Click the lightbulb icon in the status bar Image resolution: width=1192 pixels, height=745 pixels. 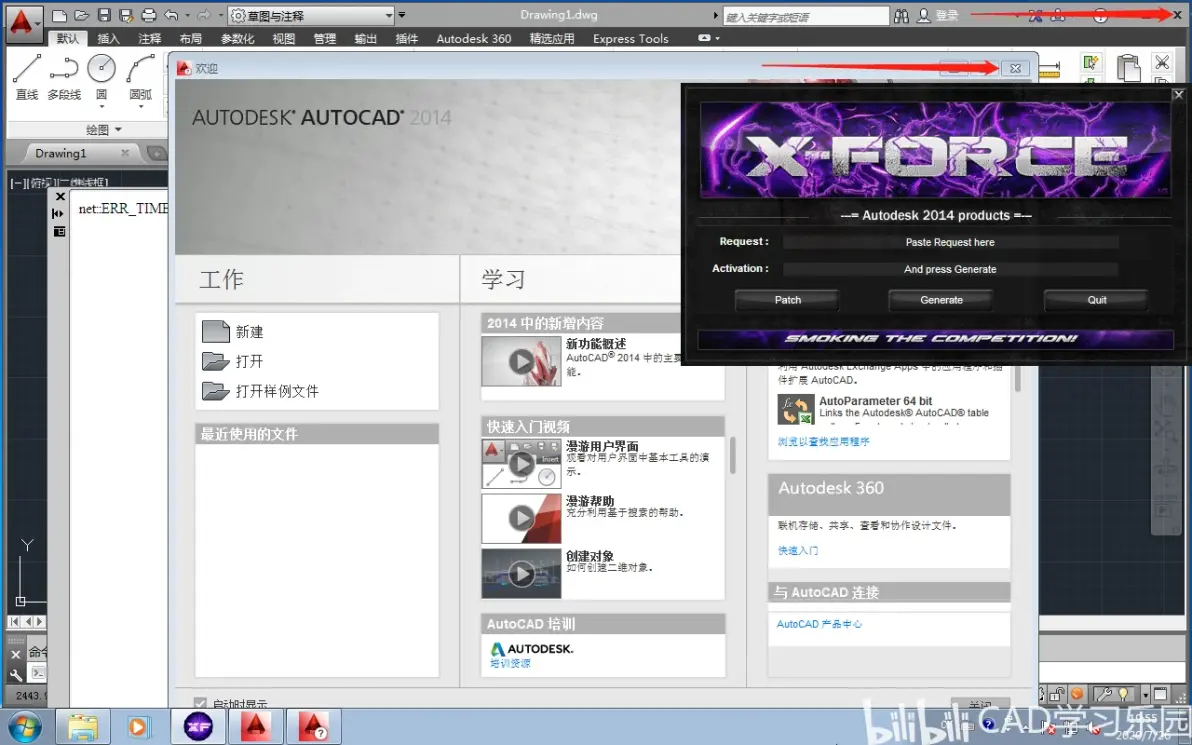click(x=1123, y=693)
